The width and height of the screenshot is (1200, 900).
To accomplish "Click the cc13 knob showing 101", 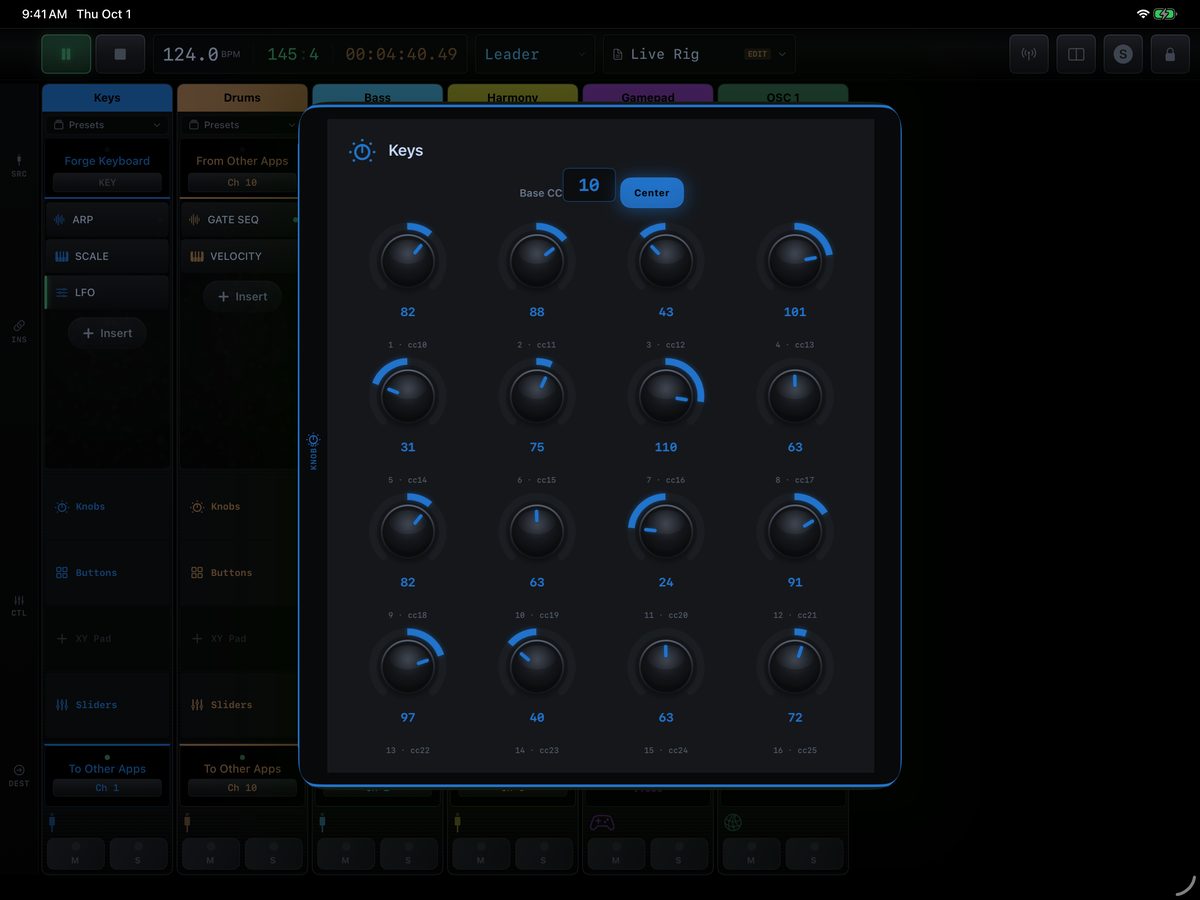I will click(x=795, y=262).
